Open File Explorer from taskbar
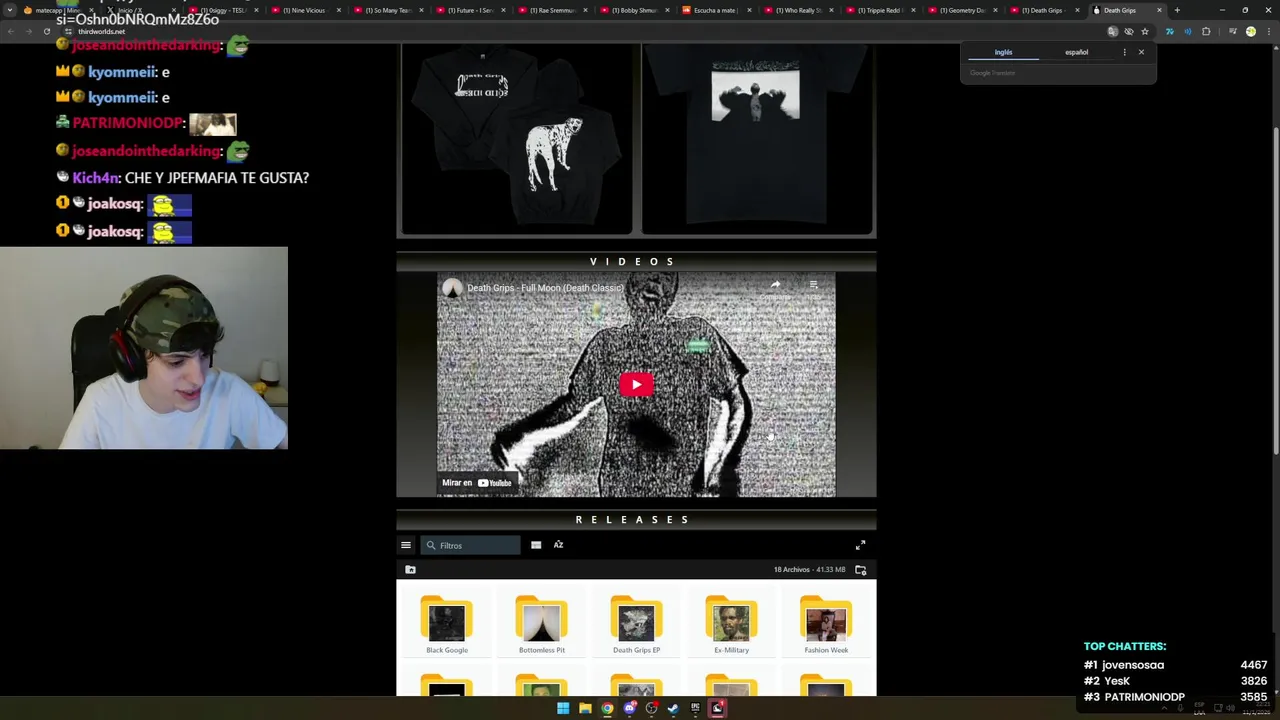 point(585,708)
